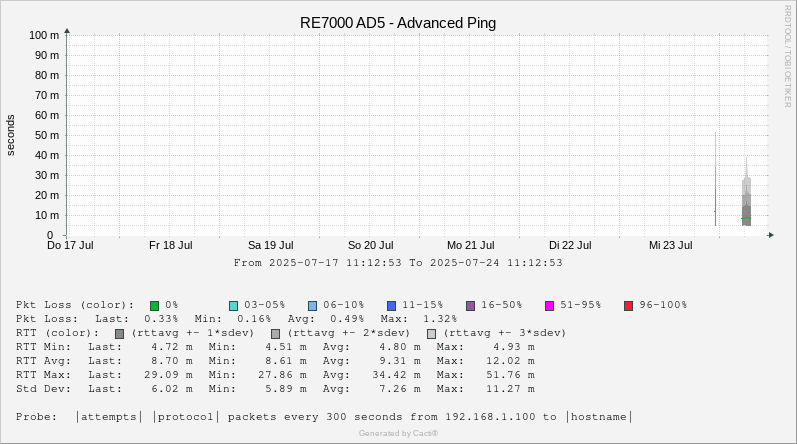Click the Generated by Cacti footer text

pos(398,433)
